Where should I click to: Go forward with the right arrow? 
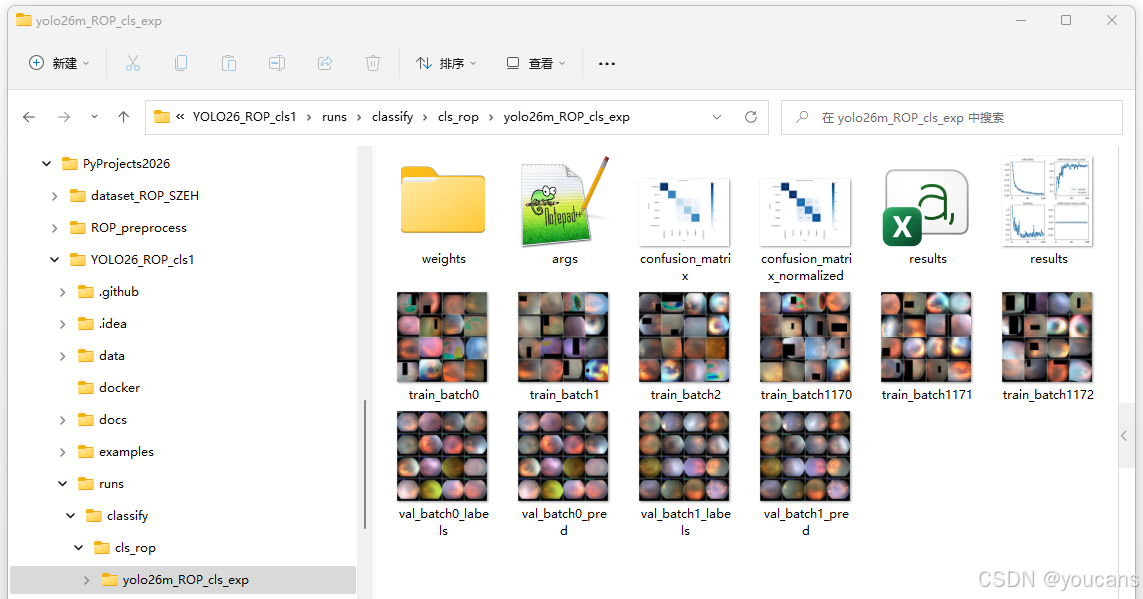click(64, 117)
